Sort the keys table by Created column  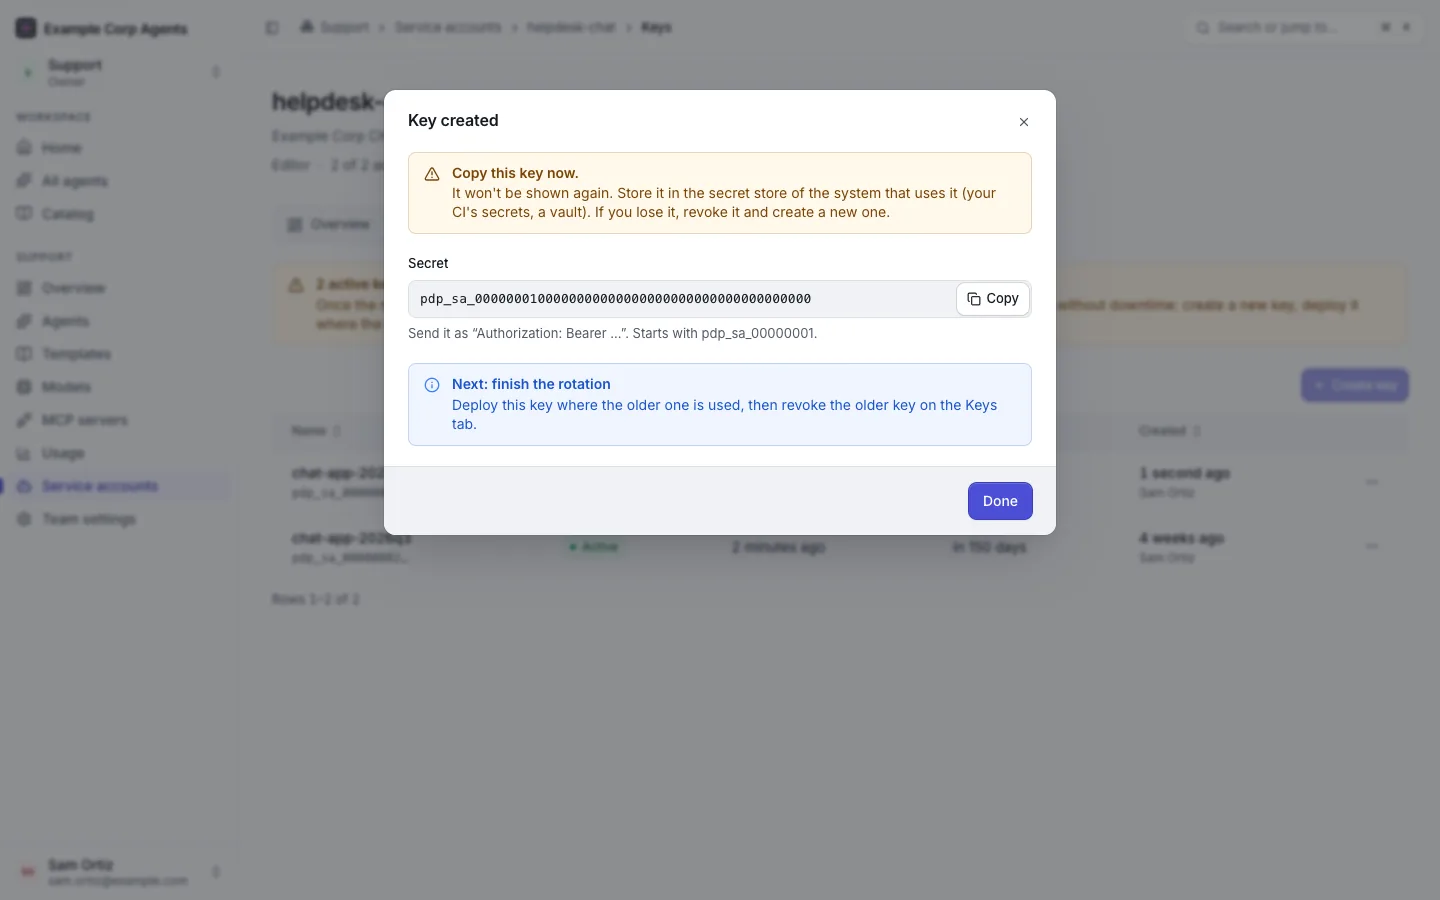point(1169,431)
